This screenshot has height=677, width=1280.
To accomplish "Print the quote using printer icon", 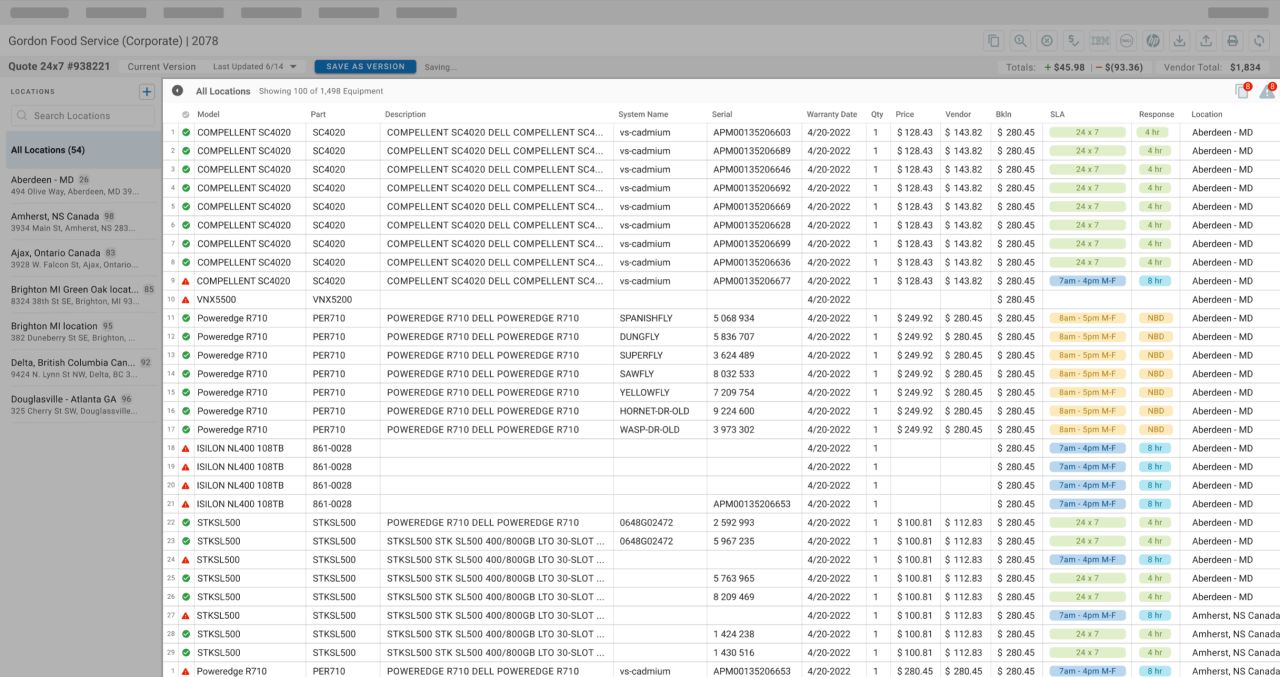I will [1232, 41].
